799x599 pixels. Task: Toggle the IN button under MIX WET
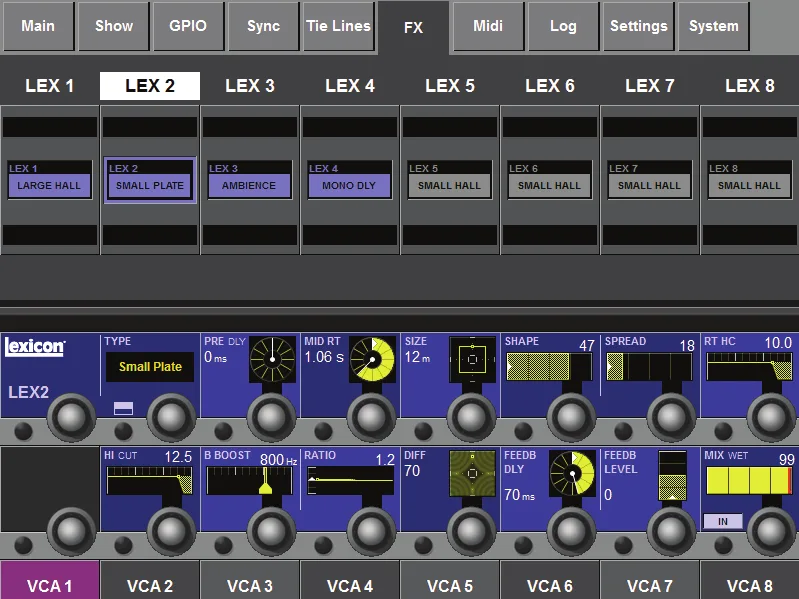(723, 522)
